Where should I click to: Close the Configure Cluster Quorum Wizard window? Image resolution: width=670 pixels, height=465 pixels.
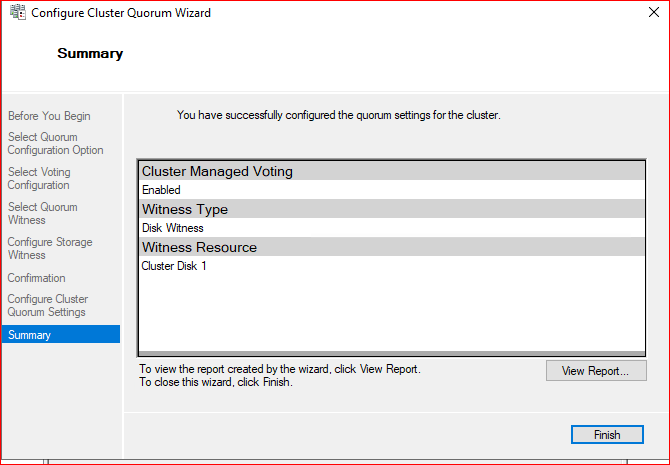click(x=654, y=12)
